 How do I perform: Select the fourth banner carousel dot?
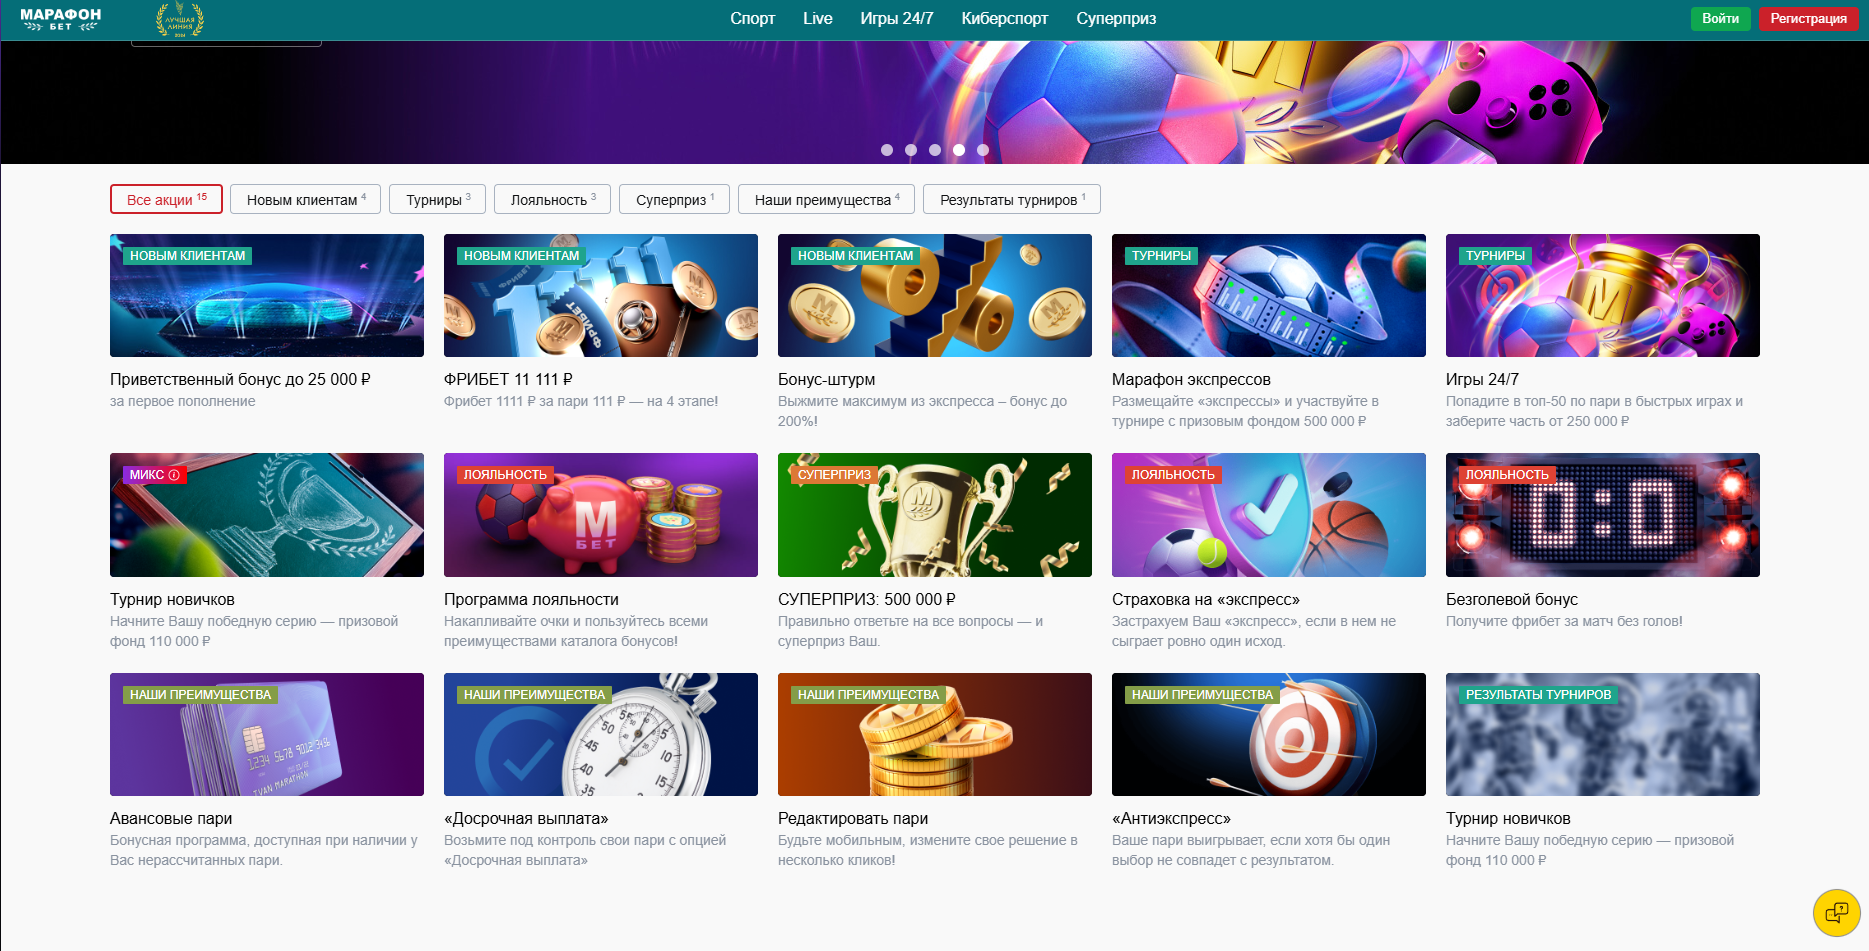pyautogui.click(x=959, y=150)
